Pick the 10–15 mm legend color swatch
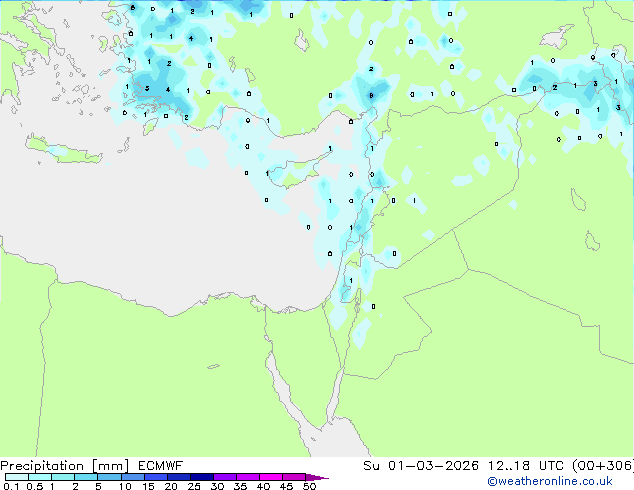 pos(132,477)
